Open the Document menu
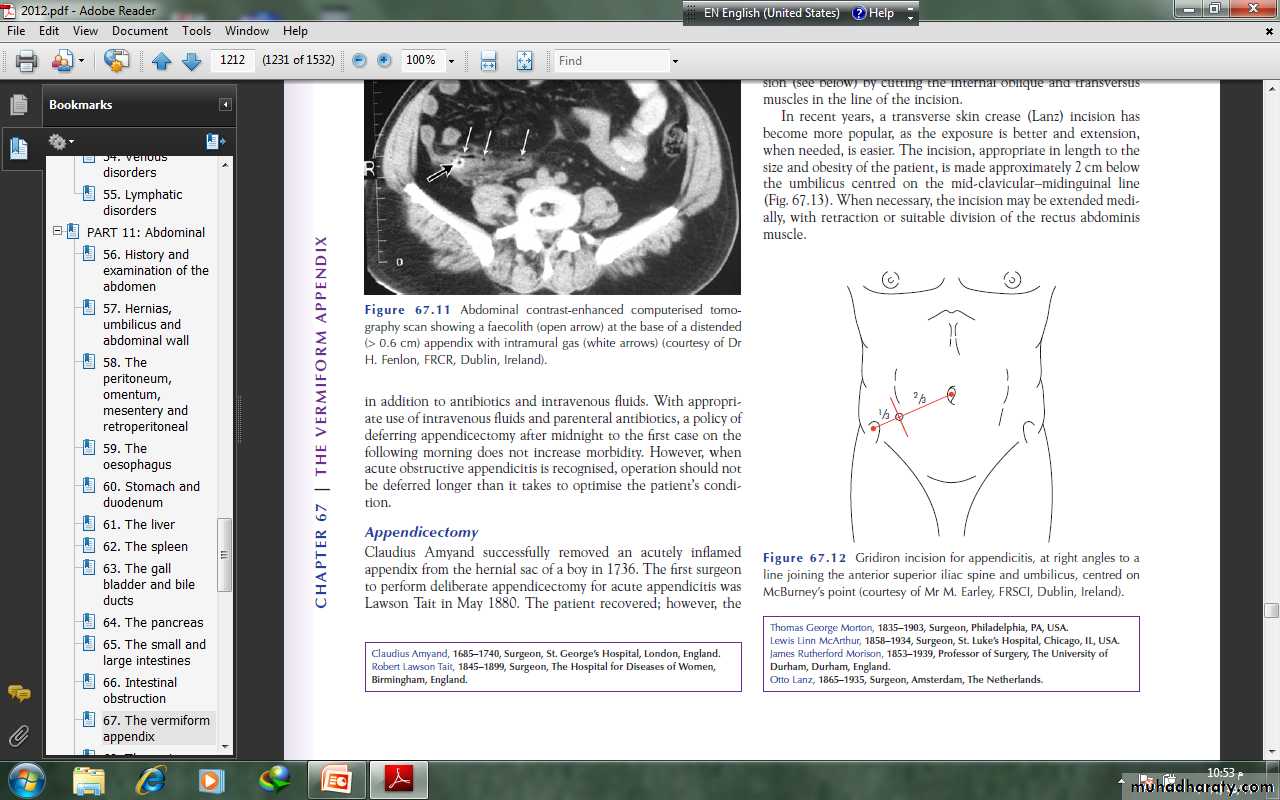Image resolution: width=1280 pixels, height=800 pixels. point(140,31)
